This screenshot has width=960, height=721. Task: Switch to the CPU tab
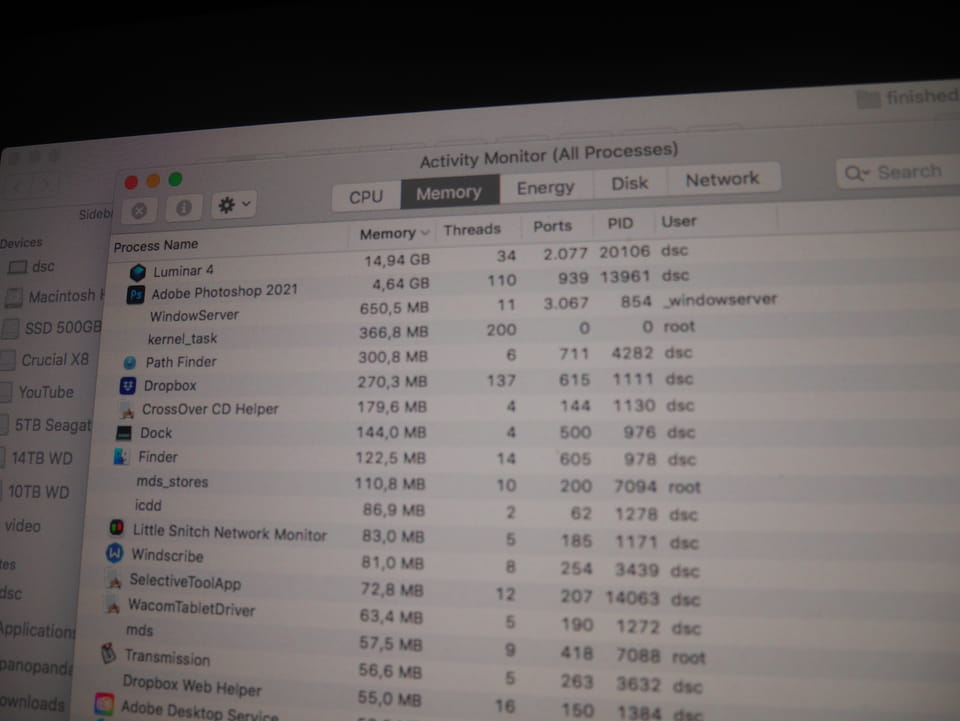[366, 196]
